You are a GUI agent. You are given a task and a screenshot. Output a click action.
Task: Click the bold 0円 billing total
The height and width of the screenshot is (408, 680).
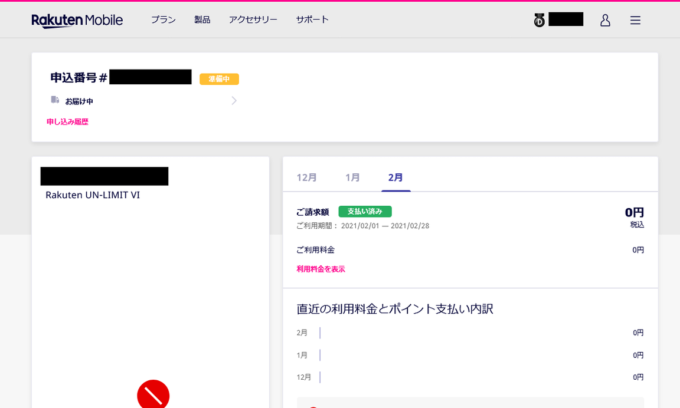(x=634, y=212)
